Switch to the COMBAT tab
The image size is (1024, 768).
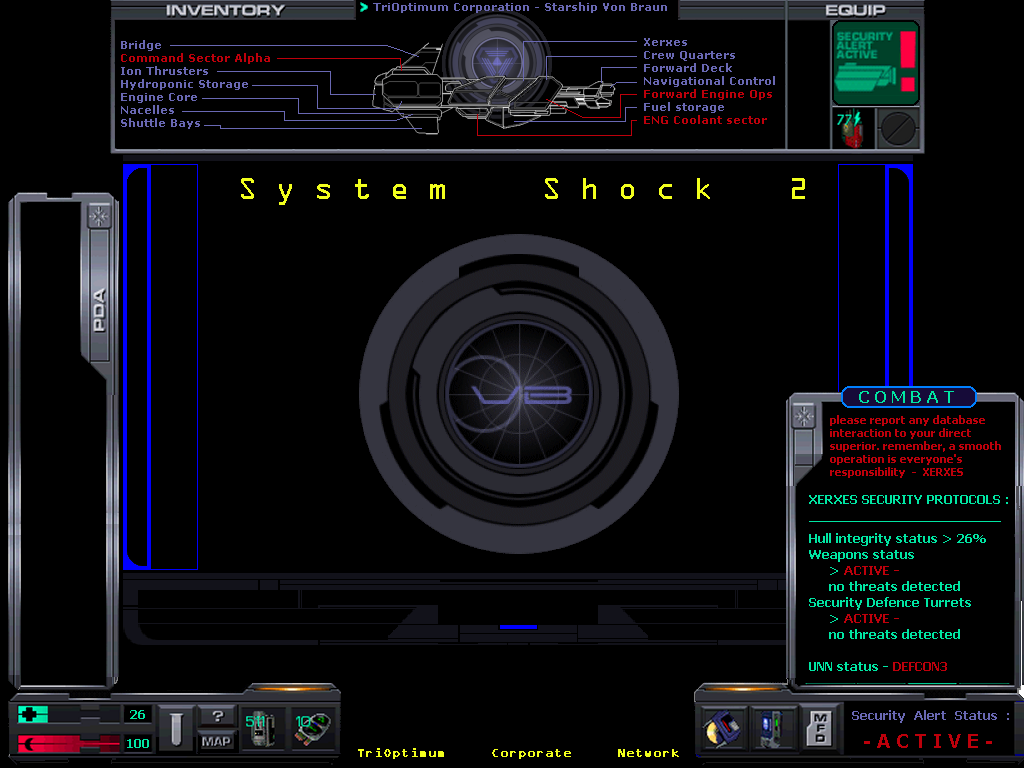[x=908, y=397]
